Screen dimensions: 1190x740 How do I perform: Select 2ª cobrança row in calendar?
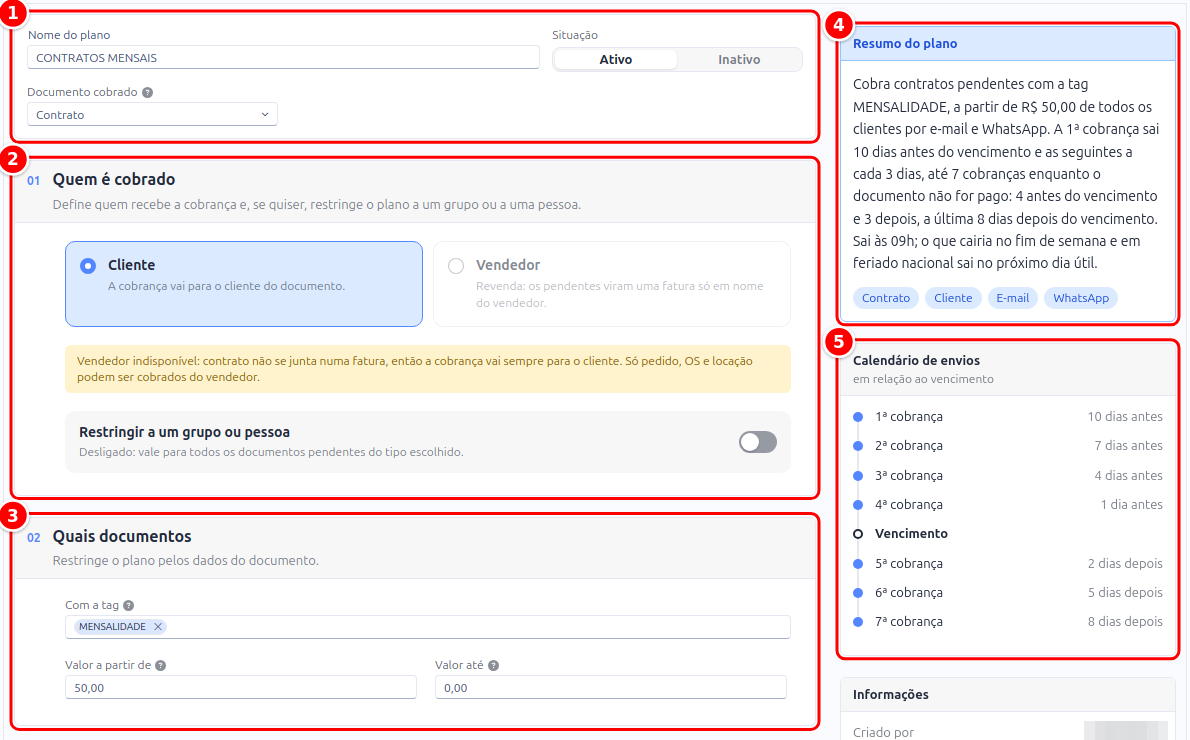coord(1008,446)
